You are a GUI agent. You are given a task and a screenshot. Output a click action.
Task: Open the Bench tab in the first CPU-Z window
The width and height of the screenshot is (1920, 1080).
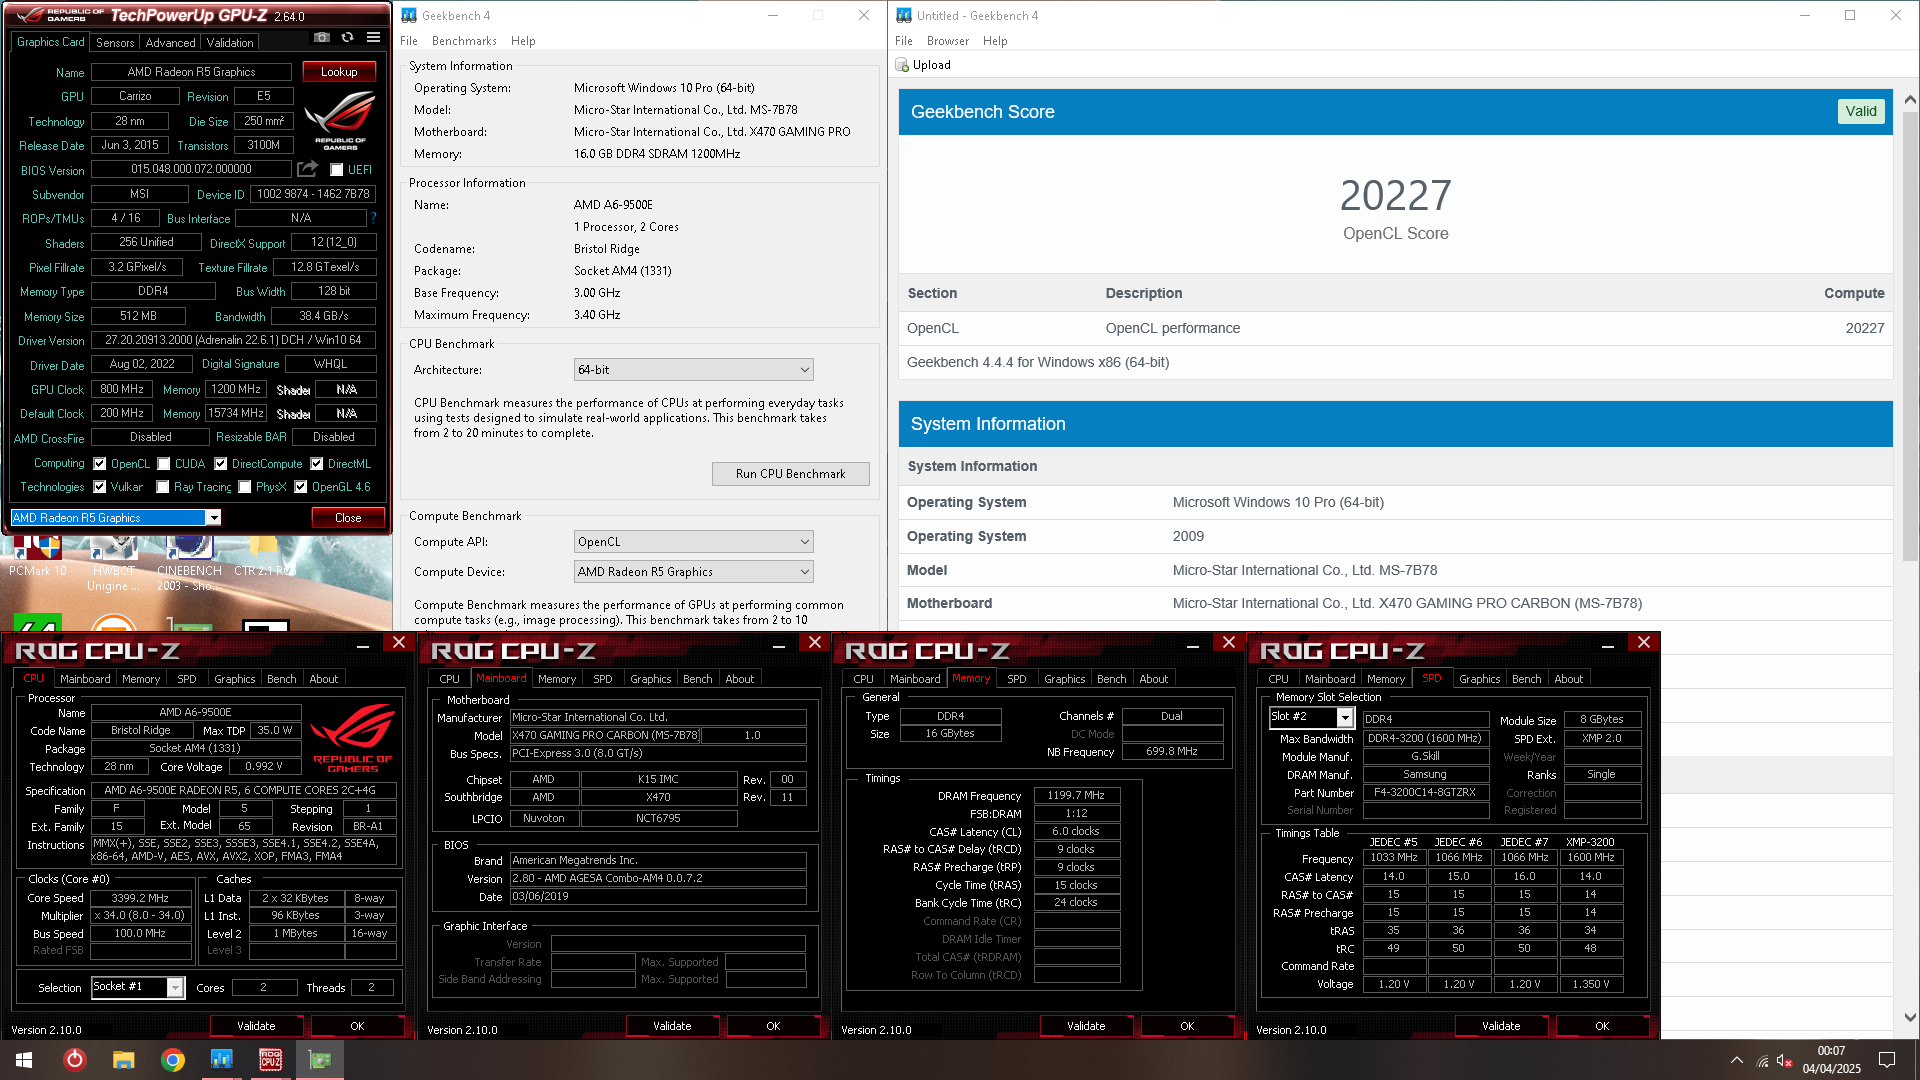pyautogui.click(x=281, y=678)
